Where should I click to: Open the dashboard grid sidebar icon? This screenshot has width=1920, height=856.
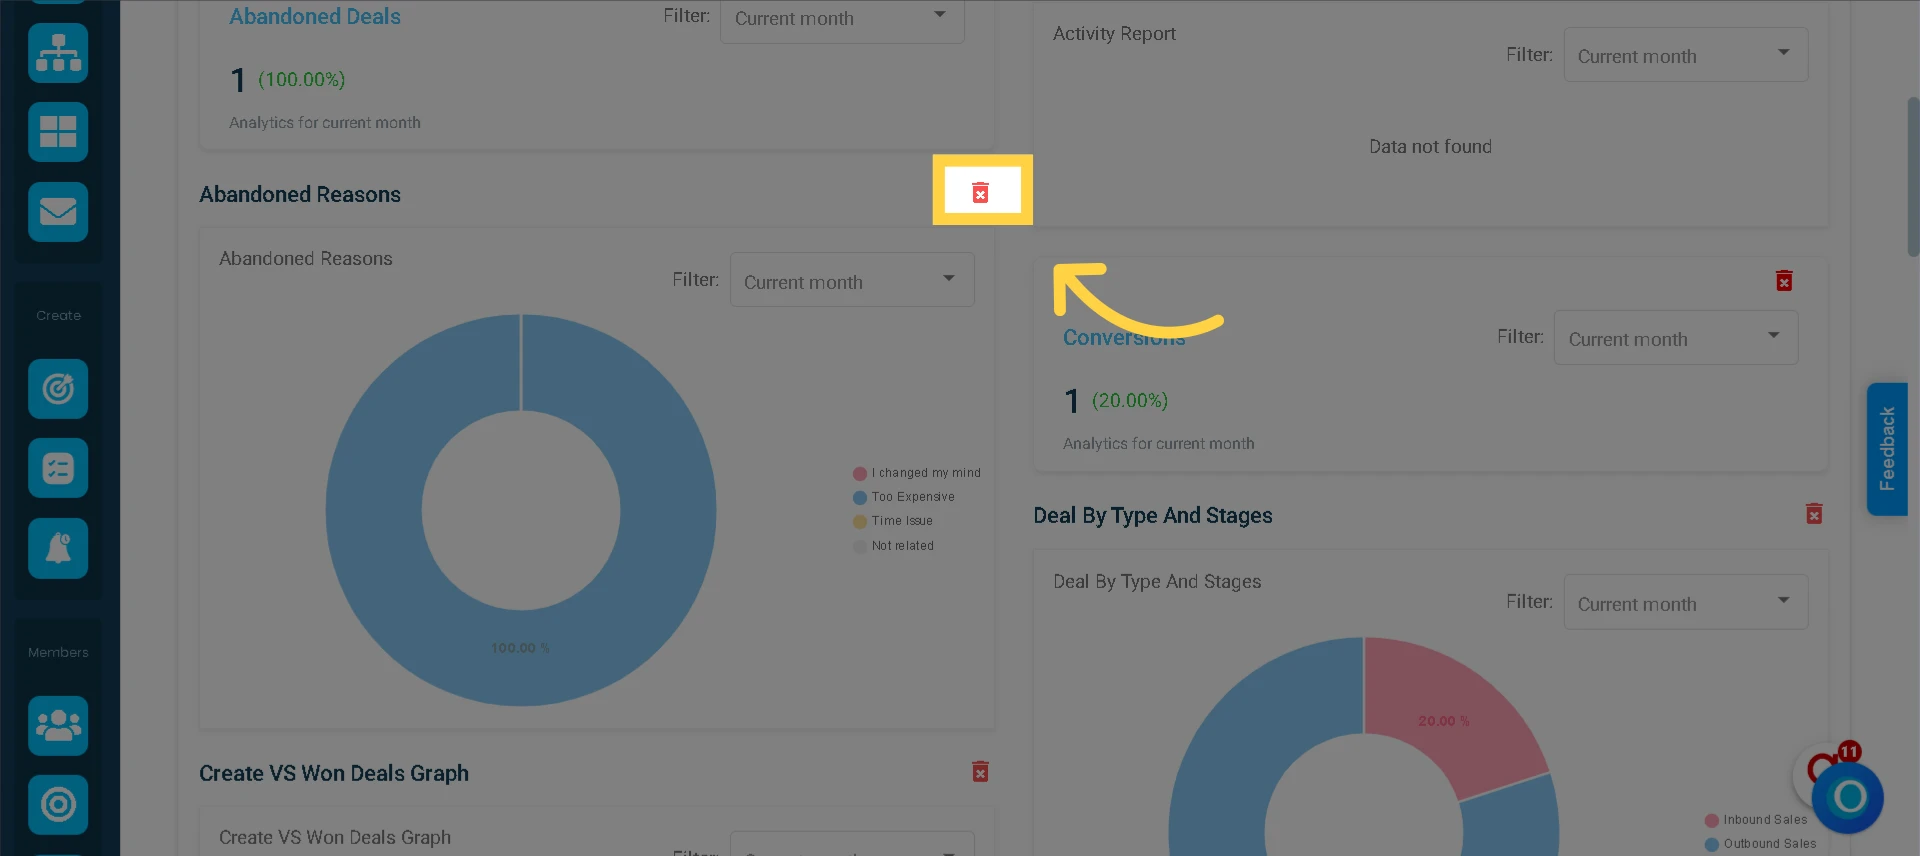[x=58, y=132]
